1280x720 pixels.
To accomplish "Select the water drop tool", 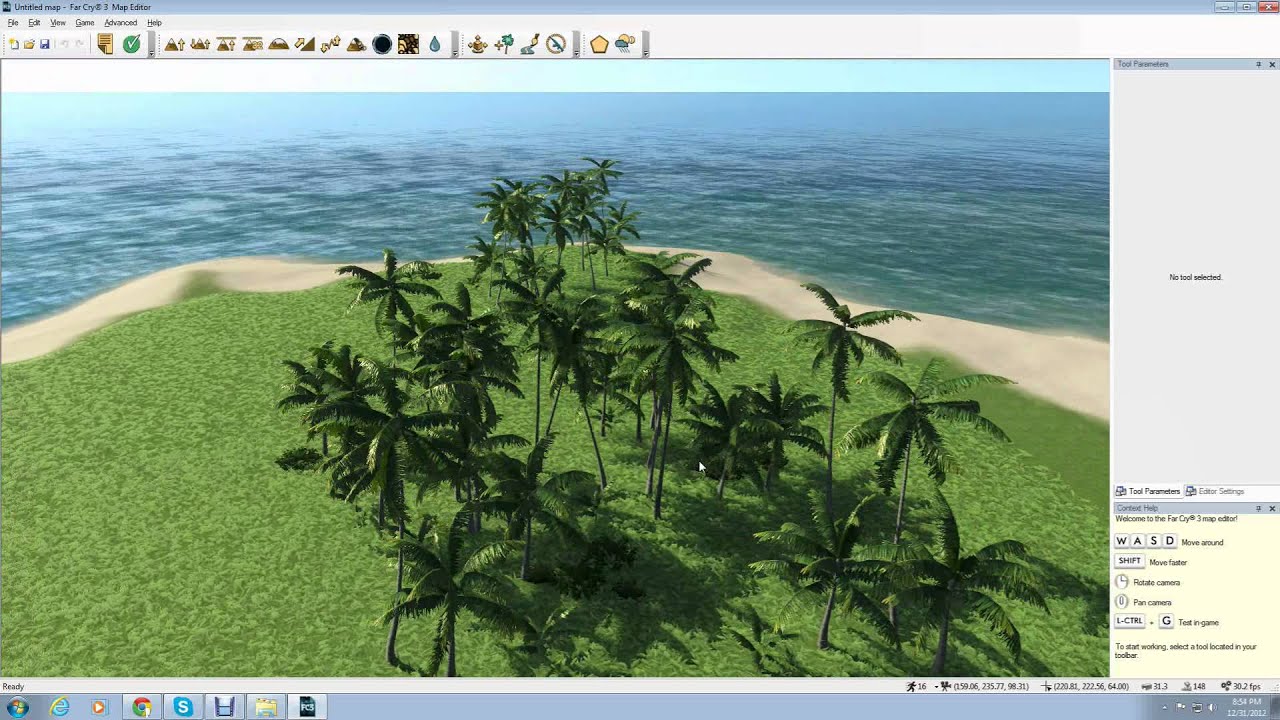I will [x=434, y=44].
